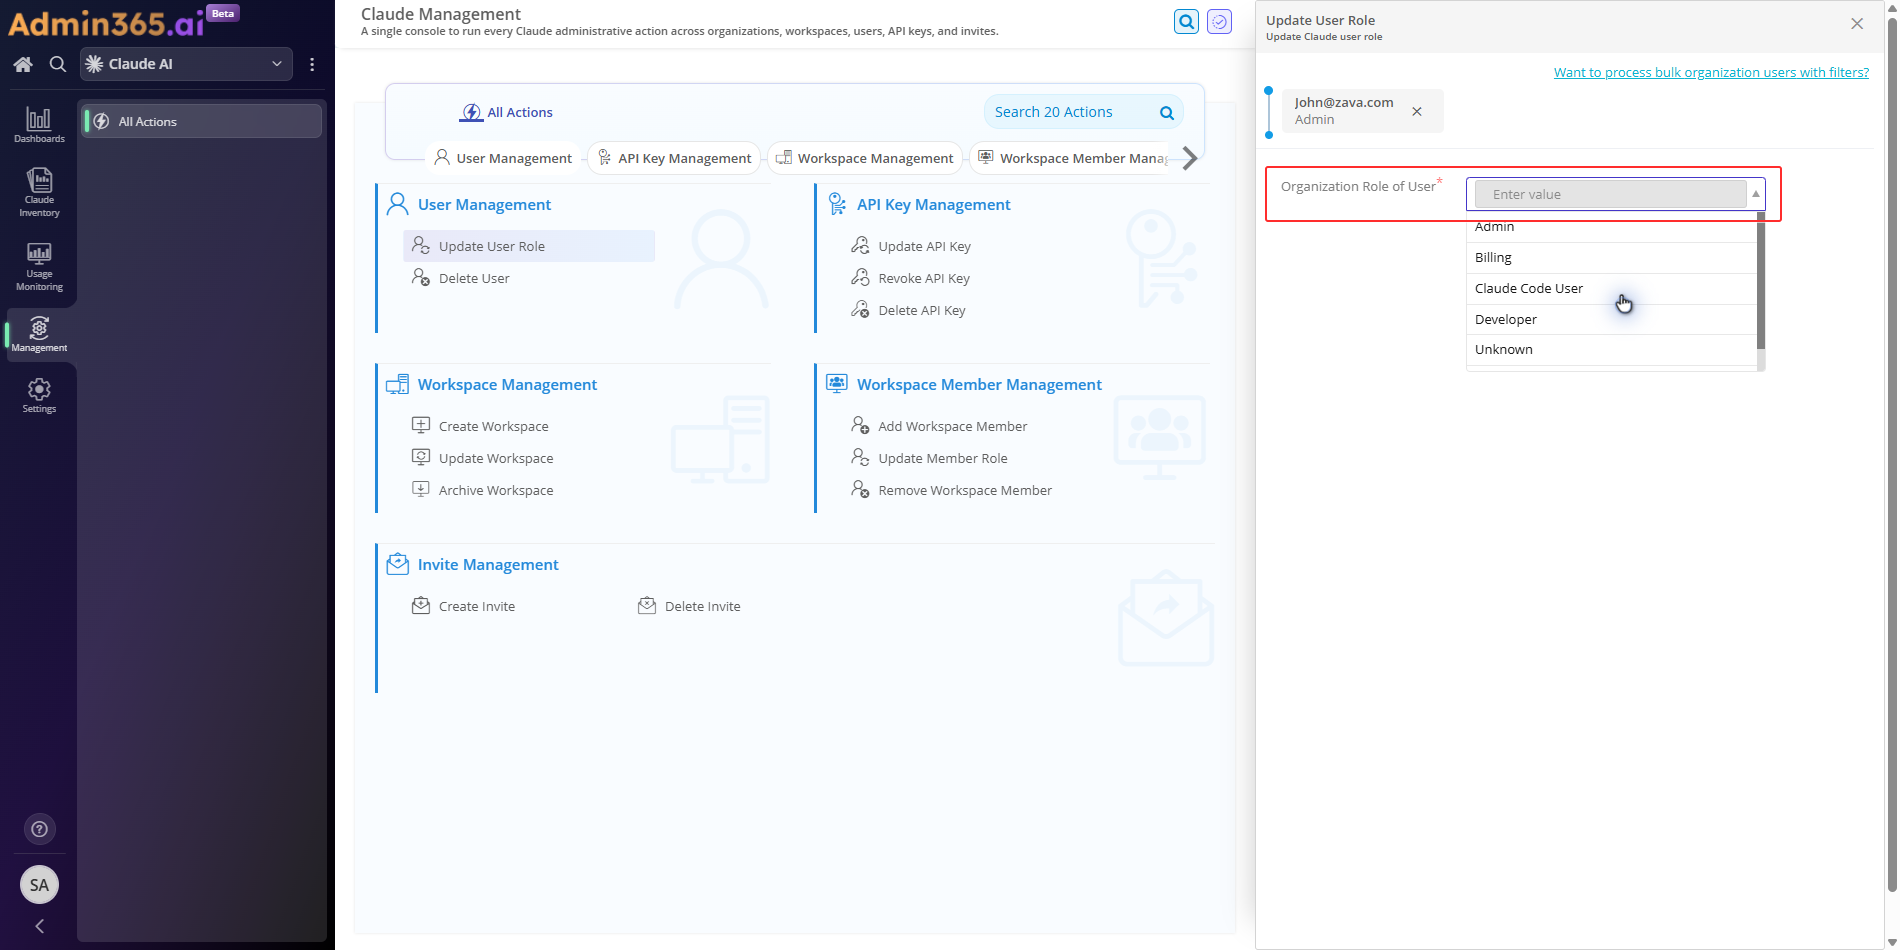This screenshot has width=1900, height=950.
Task: Select All Actions in the left panel
Action: [201, 121]
